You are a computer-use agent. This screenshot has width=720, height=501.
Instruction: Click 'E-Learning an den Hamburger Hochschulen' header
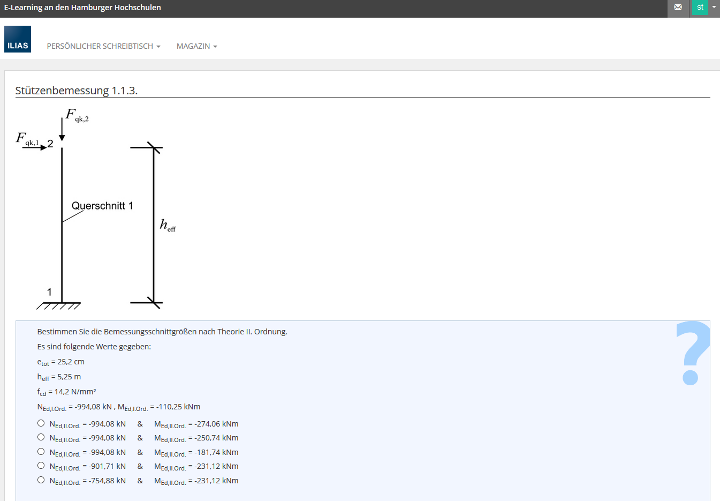tap(82, 7)
